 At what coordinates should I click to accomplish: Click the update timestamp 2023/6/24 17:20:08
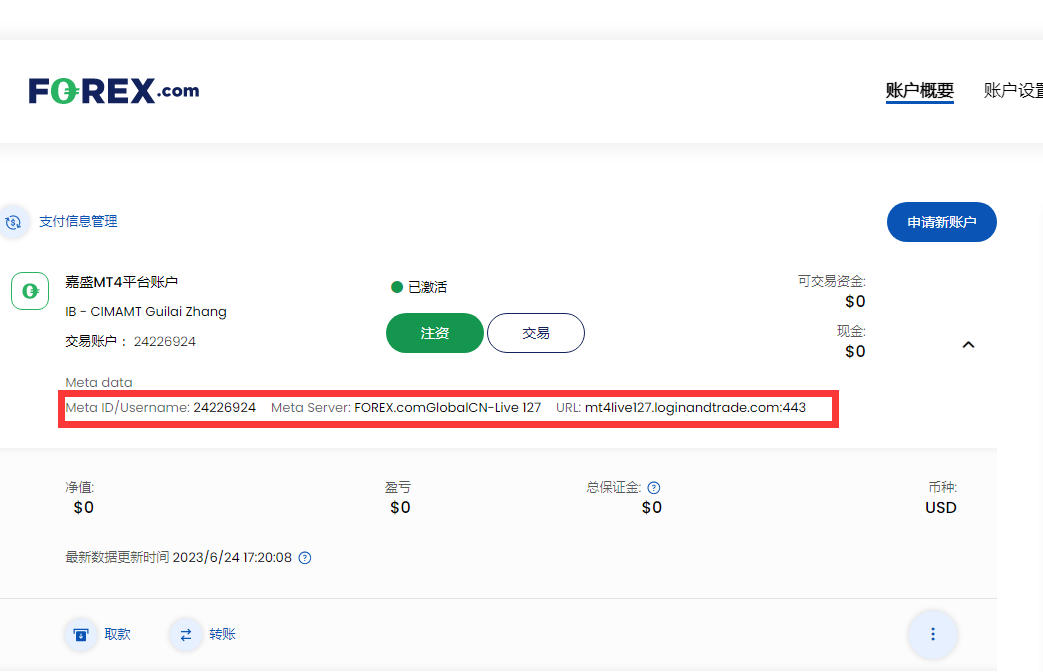click(232, 558)
